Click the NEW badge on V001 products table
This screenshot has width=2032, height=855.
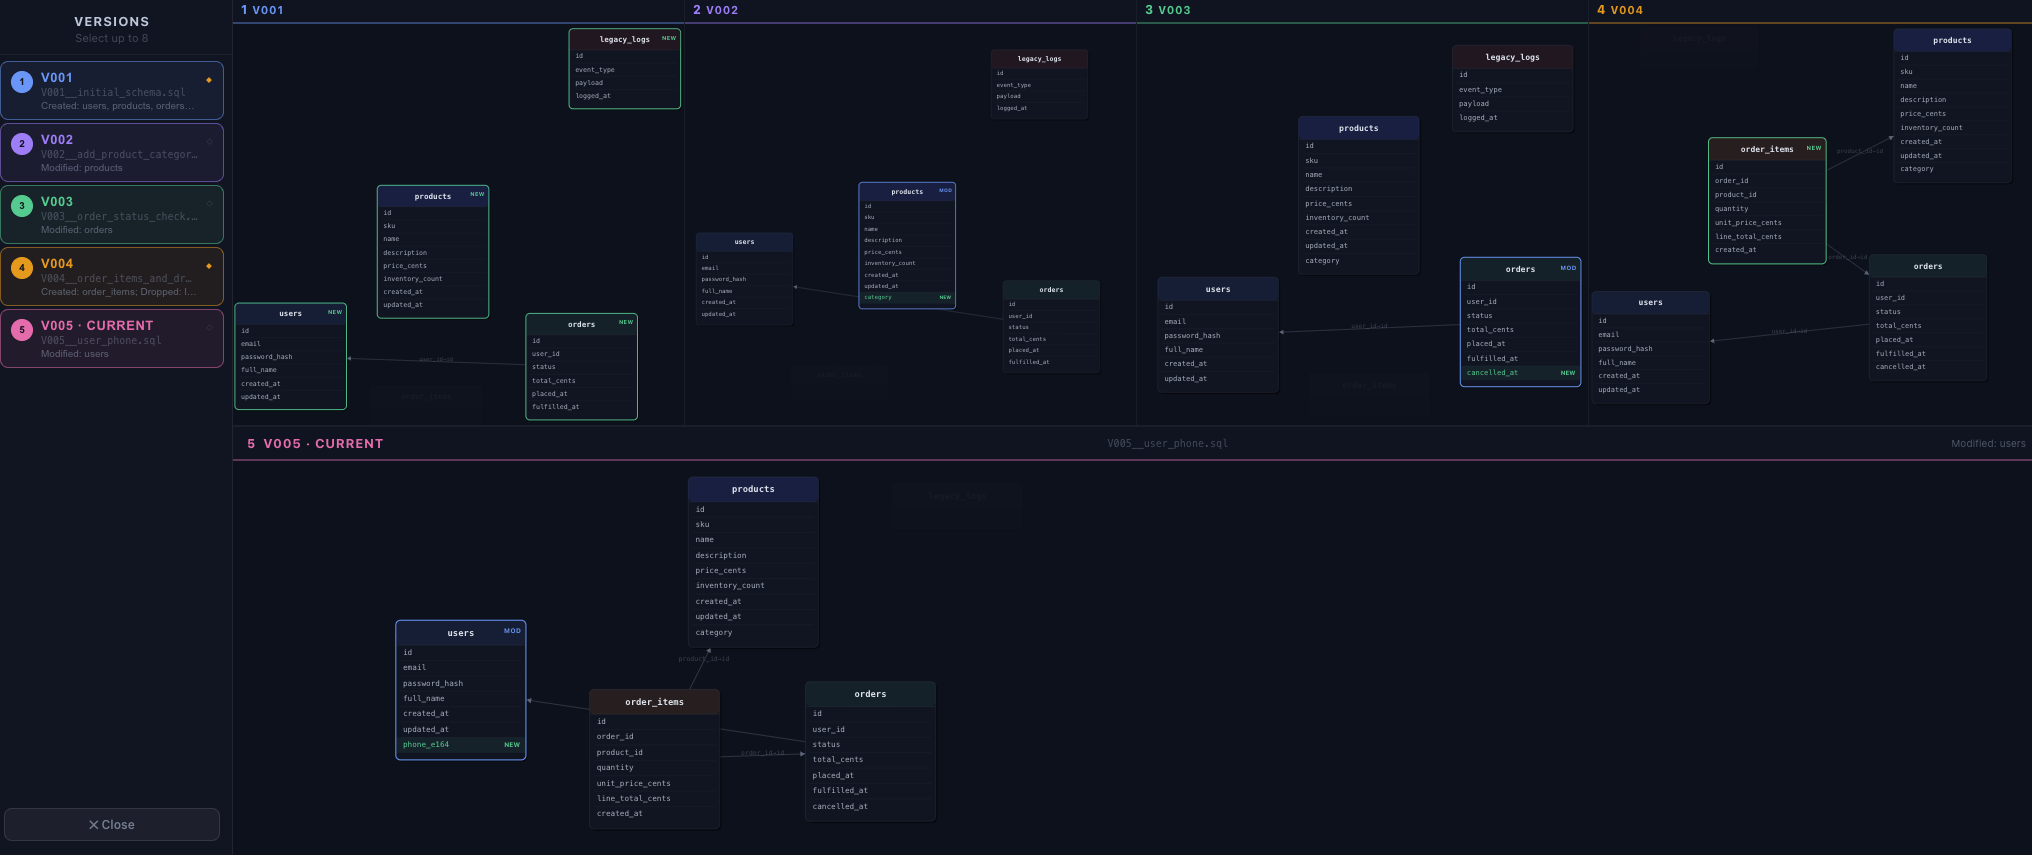pos(477,194)
